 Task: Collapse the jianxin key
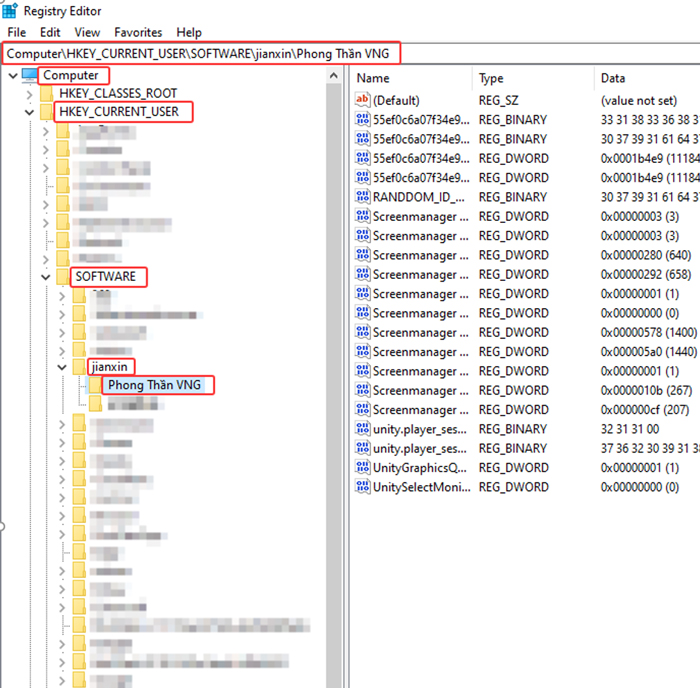[x=63, y=367]
